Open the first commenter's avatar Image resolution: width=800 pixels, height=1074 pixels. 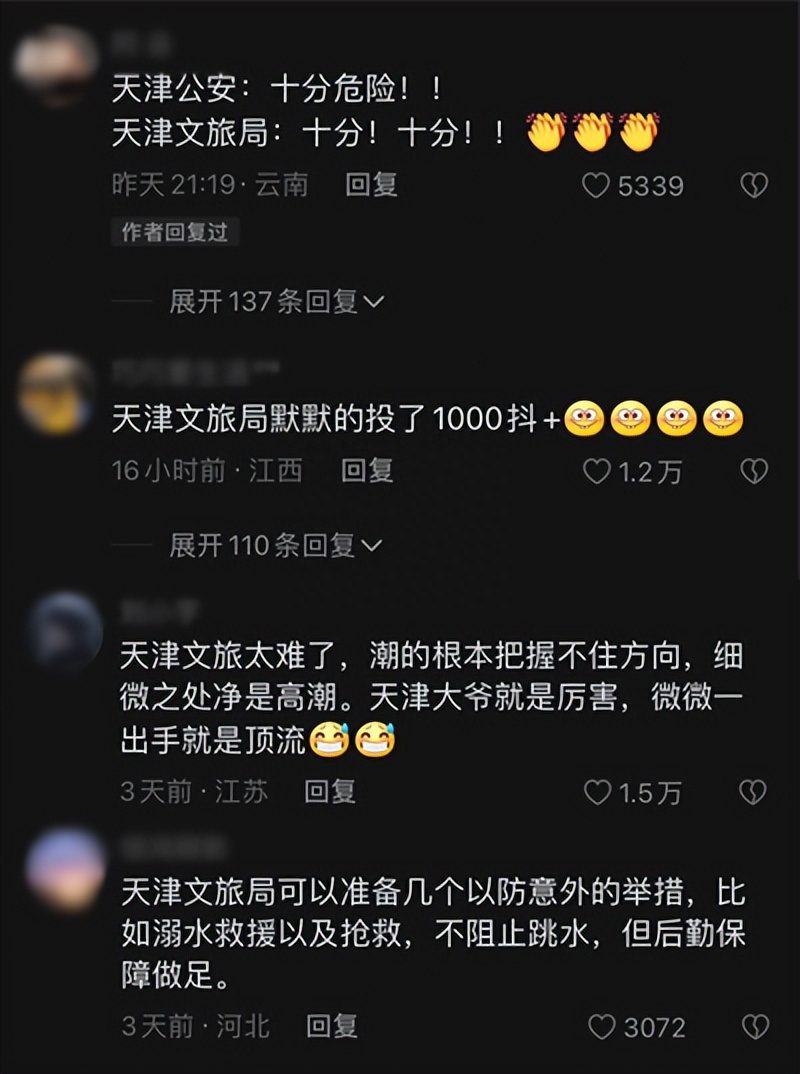[55, 65]
